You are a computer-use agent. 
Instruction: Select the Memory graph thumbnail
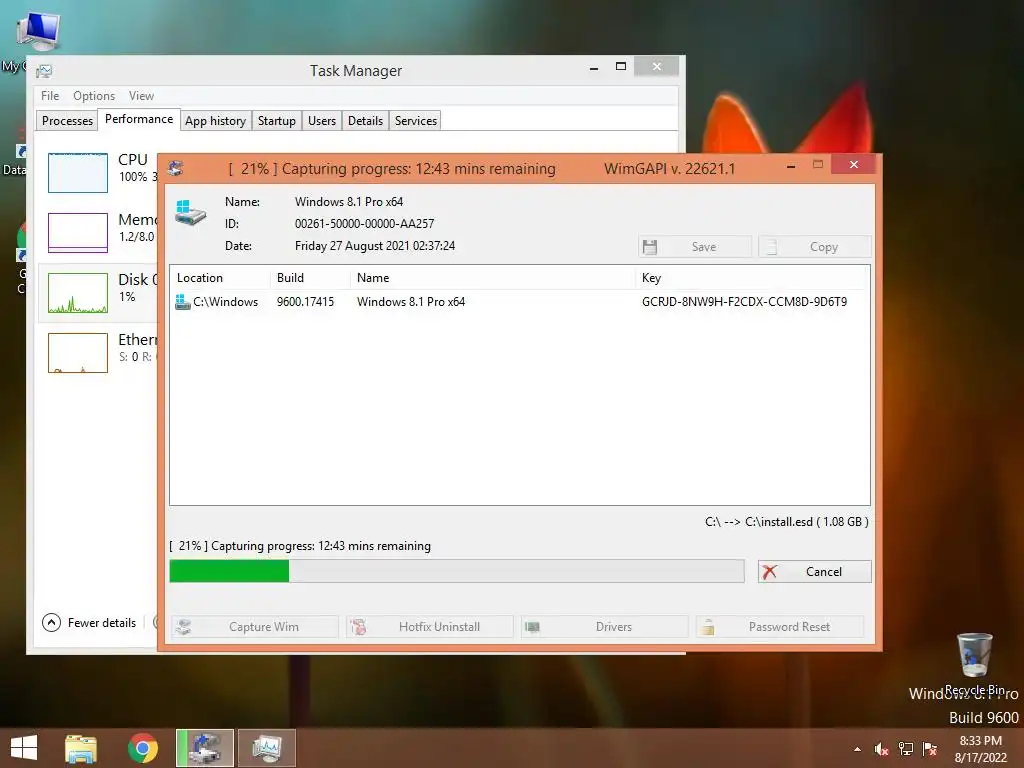[78, 232]
